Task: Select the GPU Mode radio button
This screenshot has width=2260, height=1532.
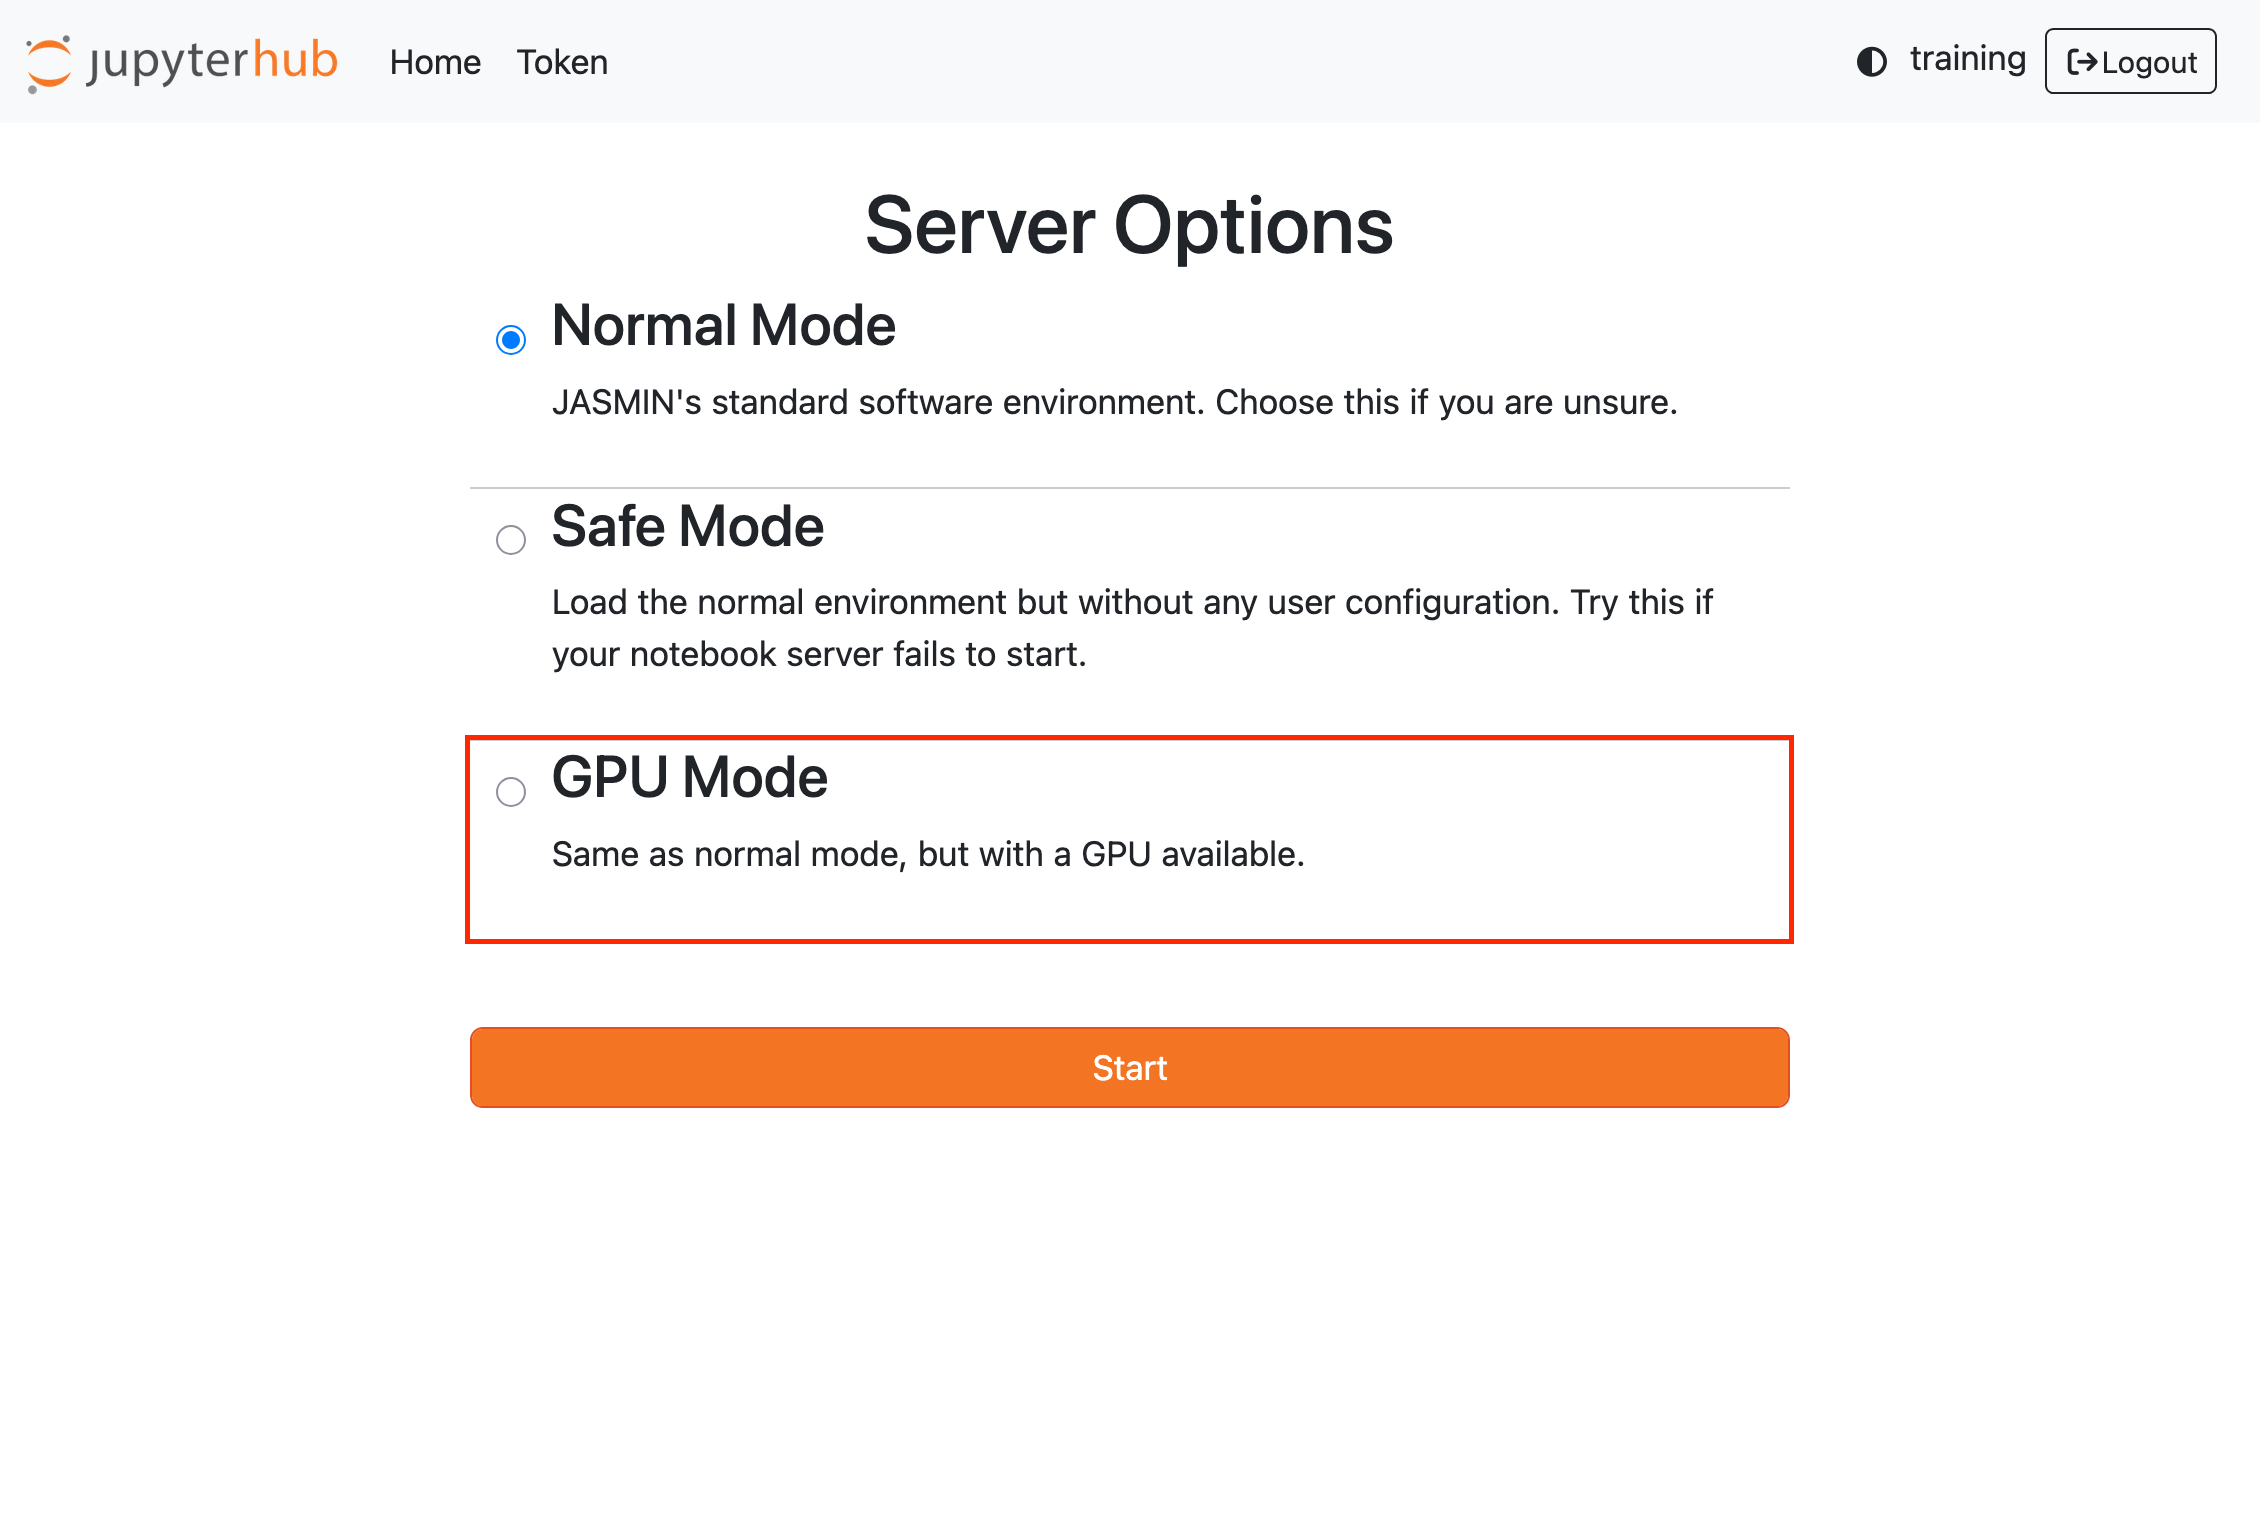Action: [511, 791]
